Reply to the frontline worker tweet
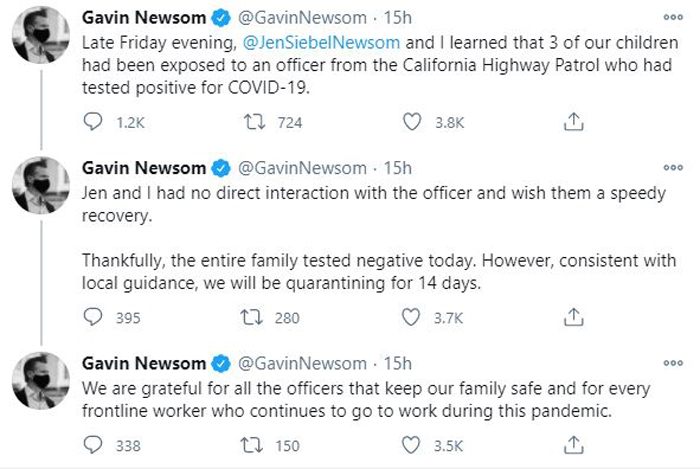Viewport: 700px width, 469px height. tap(93, 445)
